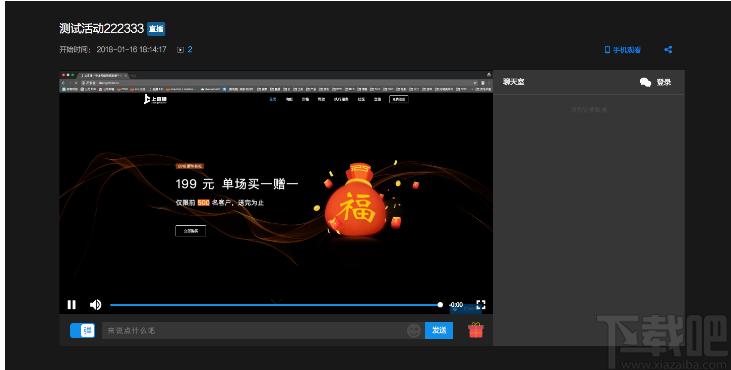Open the emoji picker smiley icon
Image resolution: width=731 pixels, height=370 pixels.
coord(414,330)
